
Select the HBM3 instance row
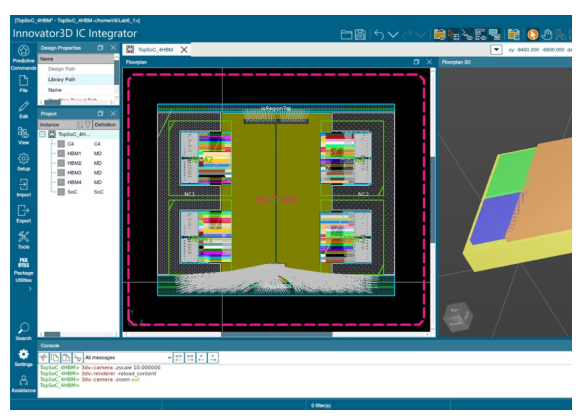[x=79, y=173]
